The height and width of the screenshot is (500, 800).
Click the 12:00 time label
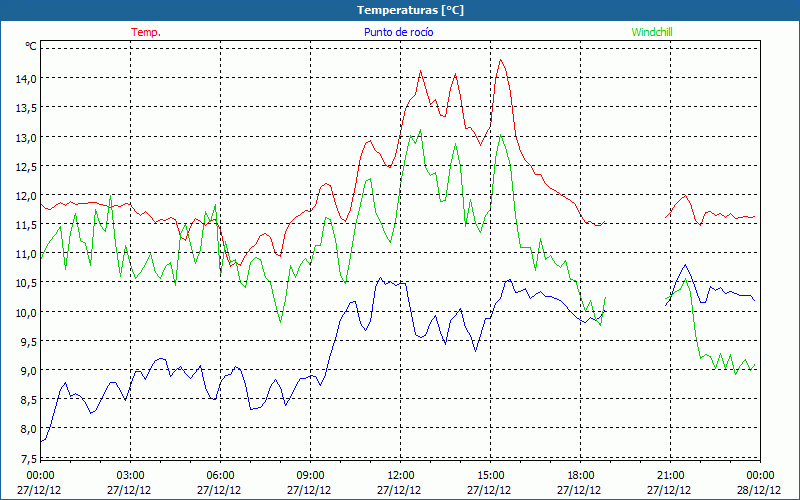pos(401,476)
